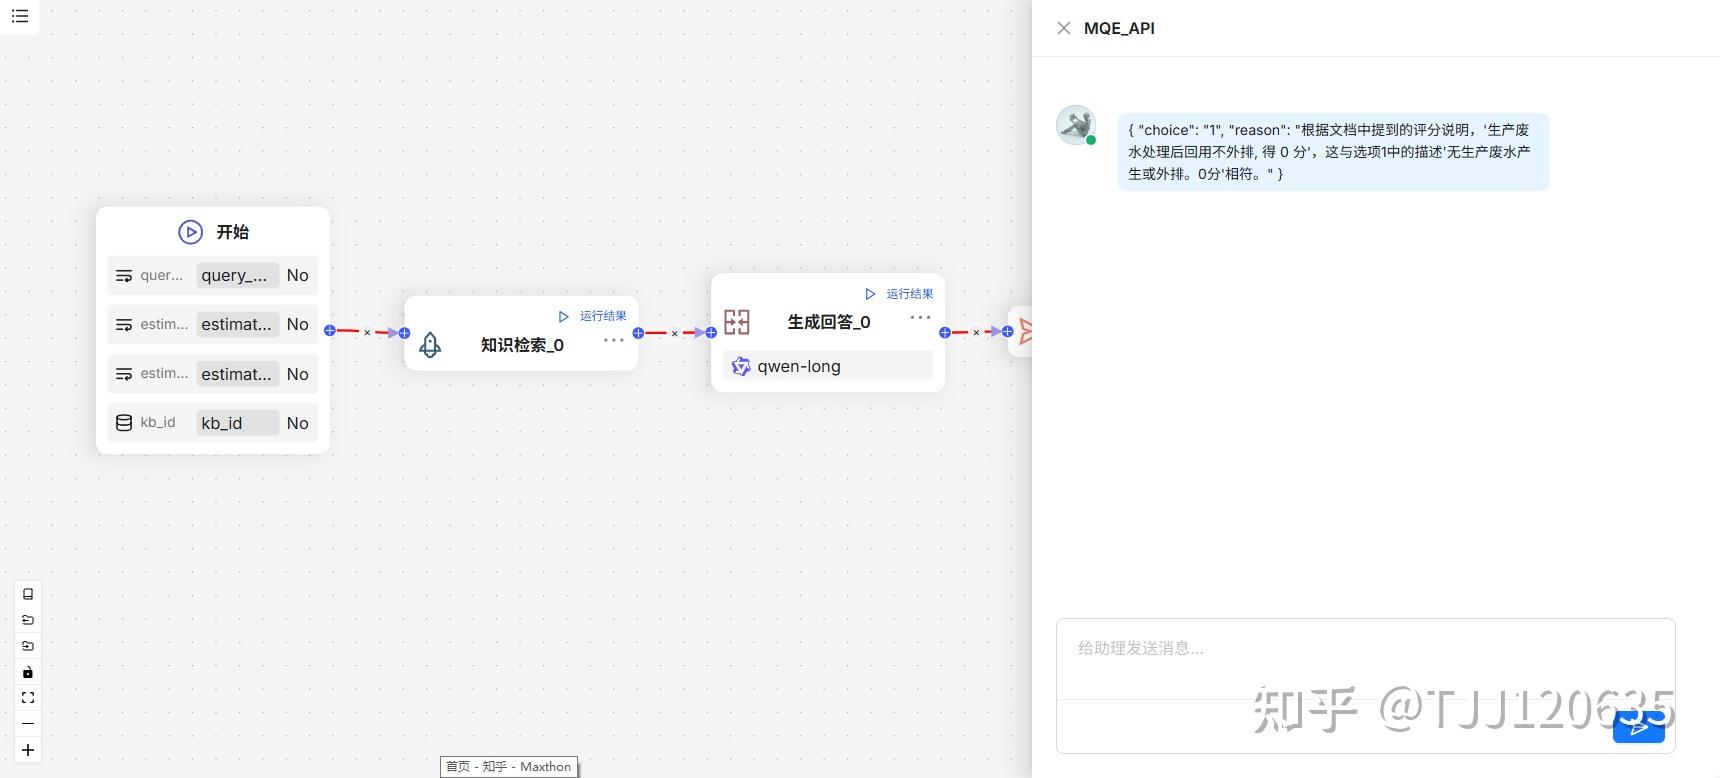Click the output handle of 生成回答_0
Viewport: 1720px width, 778px height.
tap(945, 332)
